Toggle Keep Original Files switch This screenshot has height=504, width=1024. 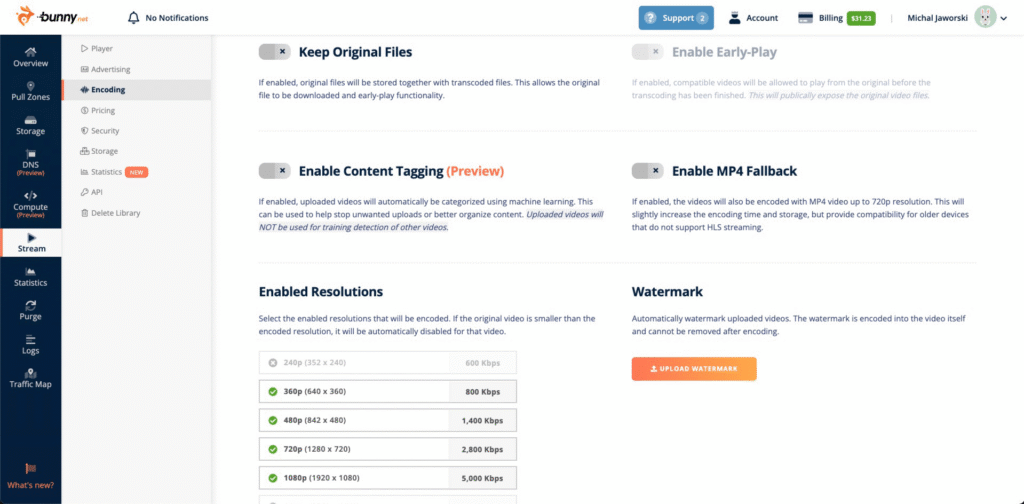tap(274, 52)
